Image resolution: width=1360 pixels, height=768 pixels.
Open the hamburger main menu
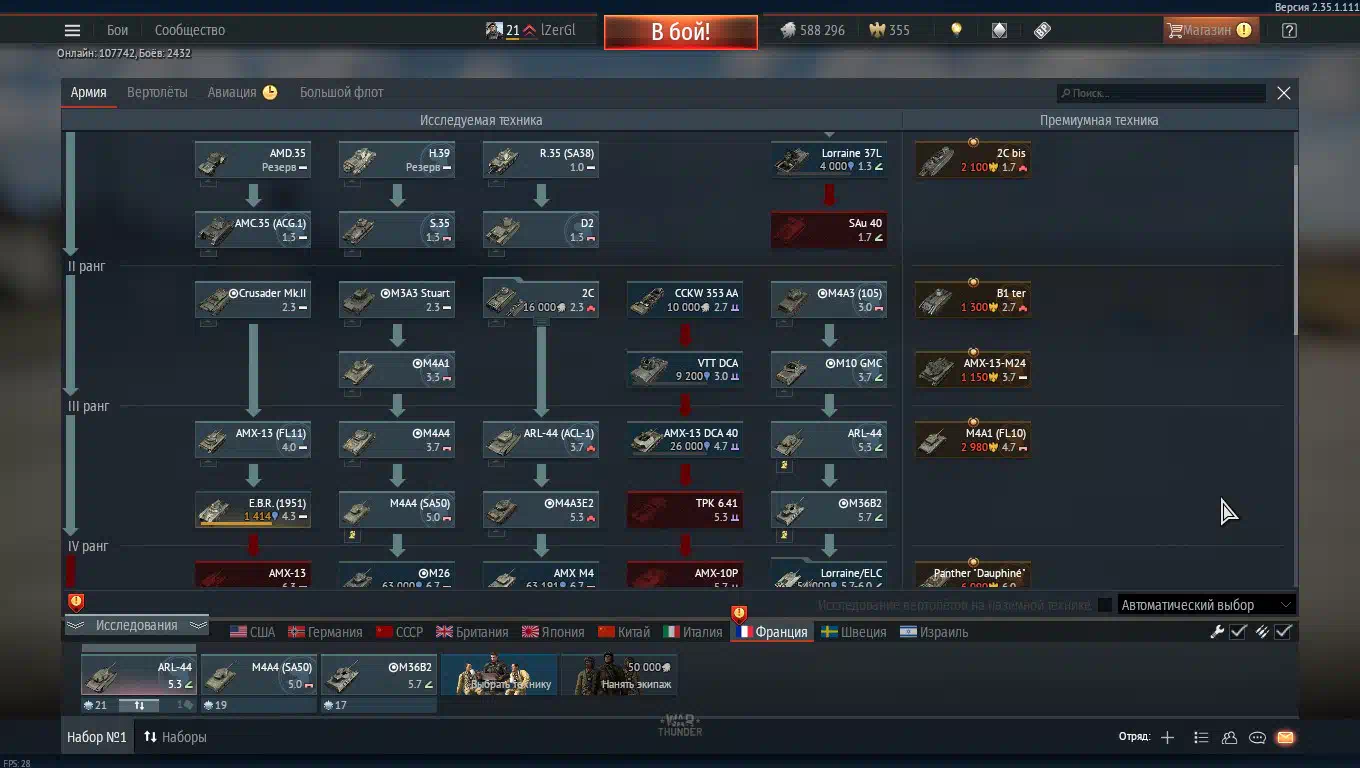(x=72, y=30)
